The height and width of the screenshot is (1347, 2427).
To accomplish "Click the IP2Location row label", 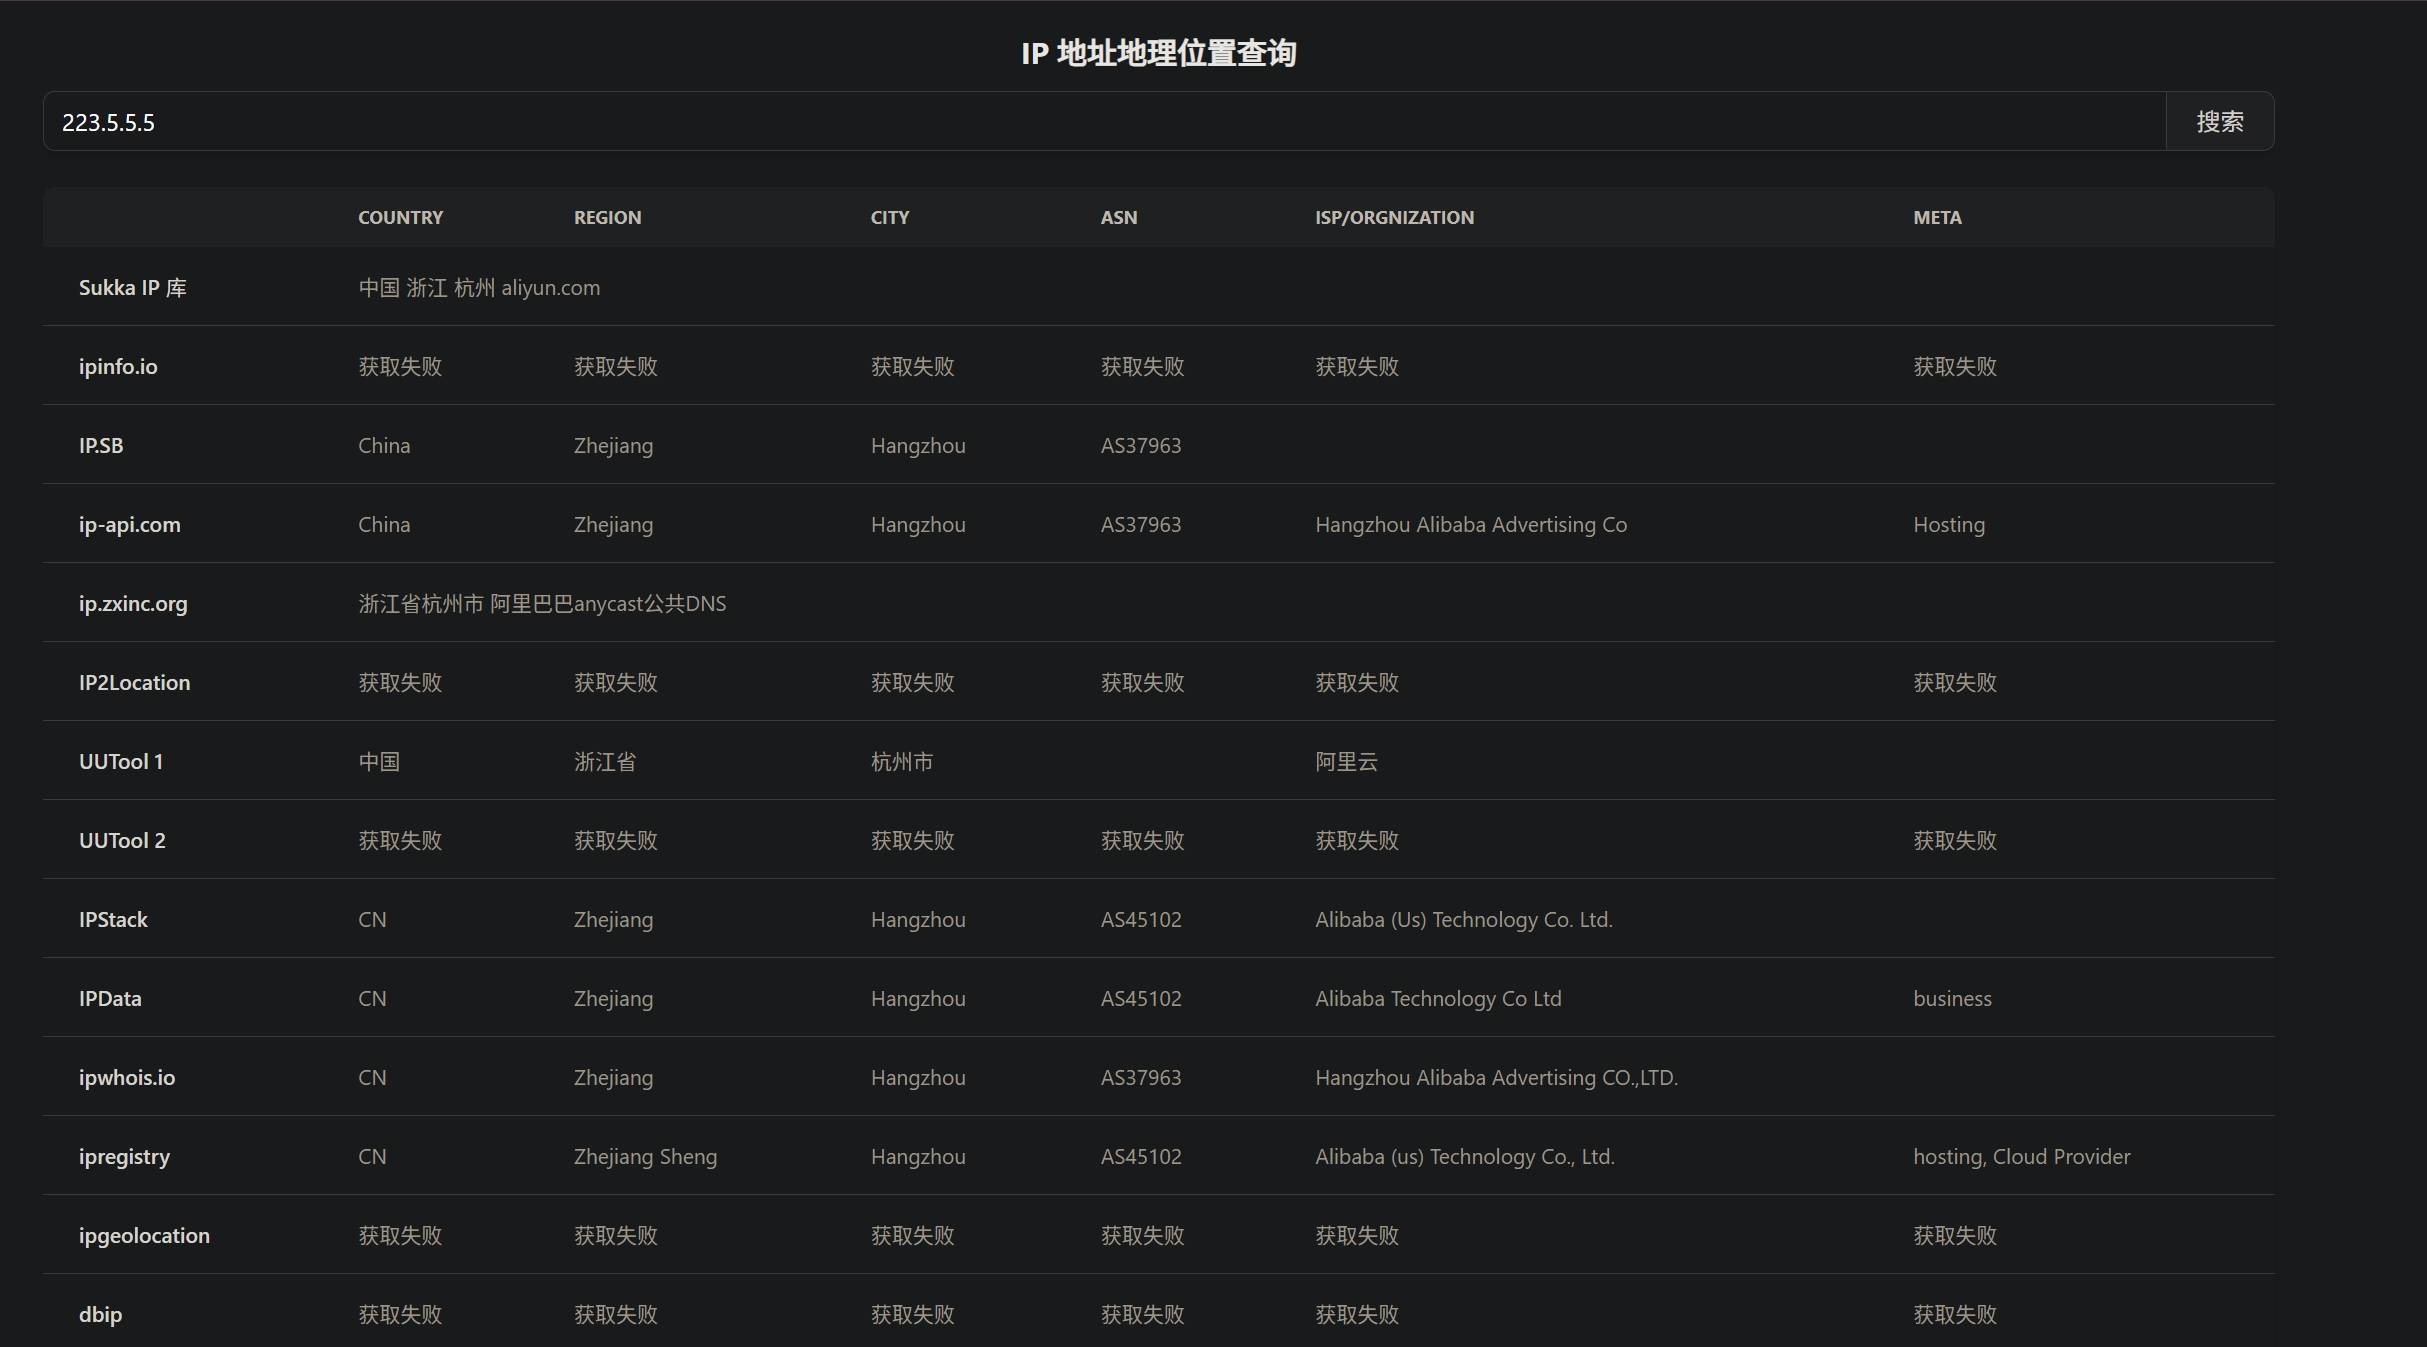I will pyautogui.click(x=134, y=683).
